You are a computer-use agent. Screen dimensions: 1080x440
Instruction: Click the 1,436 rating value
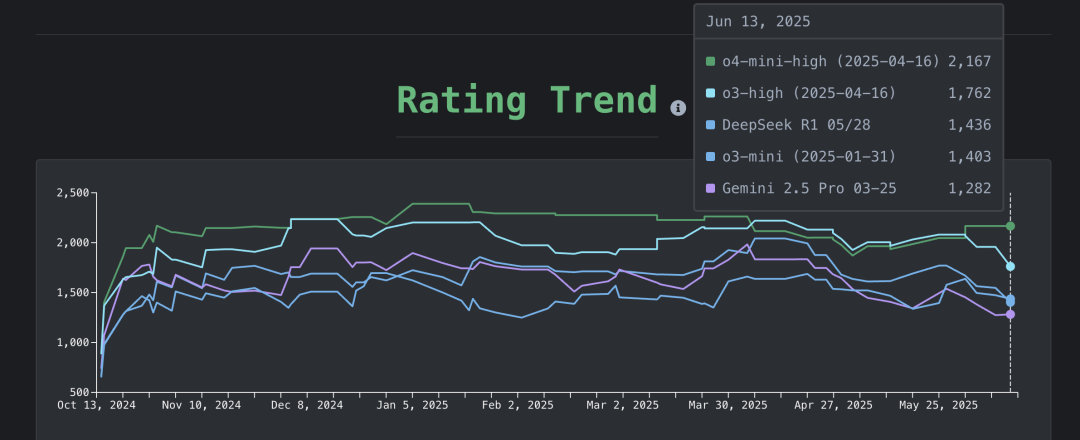click(970, 125)
